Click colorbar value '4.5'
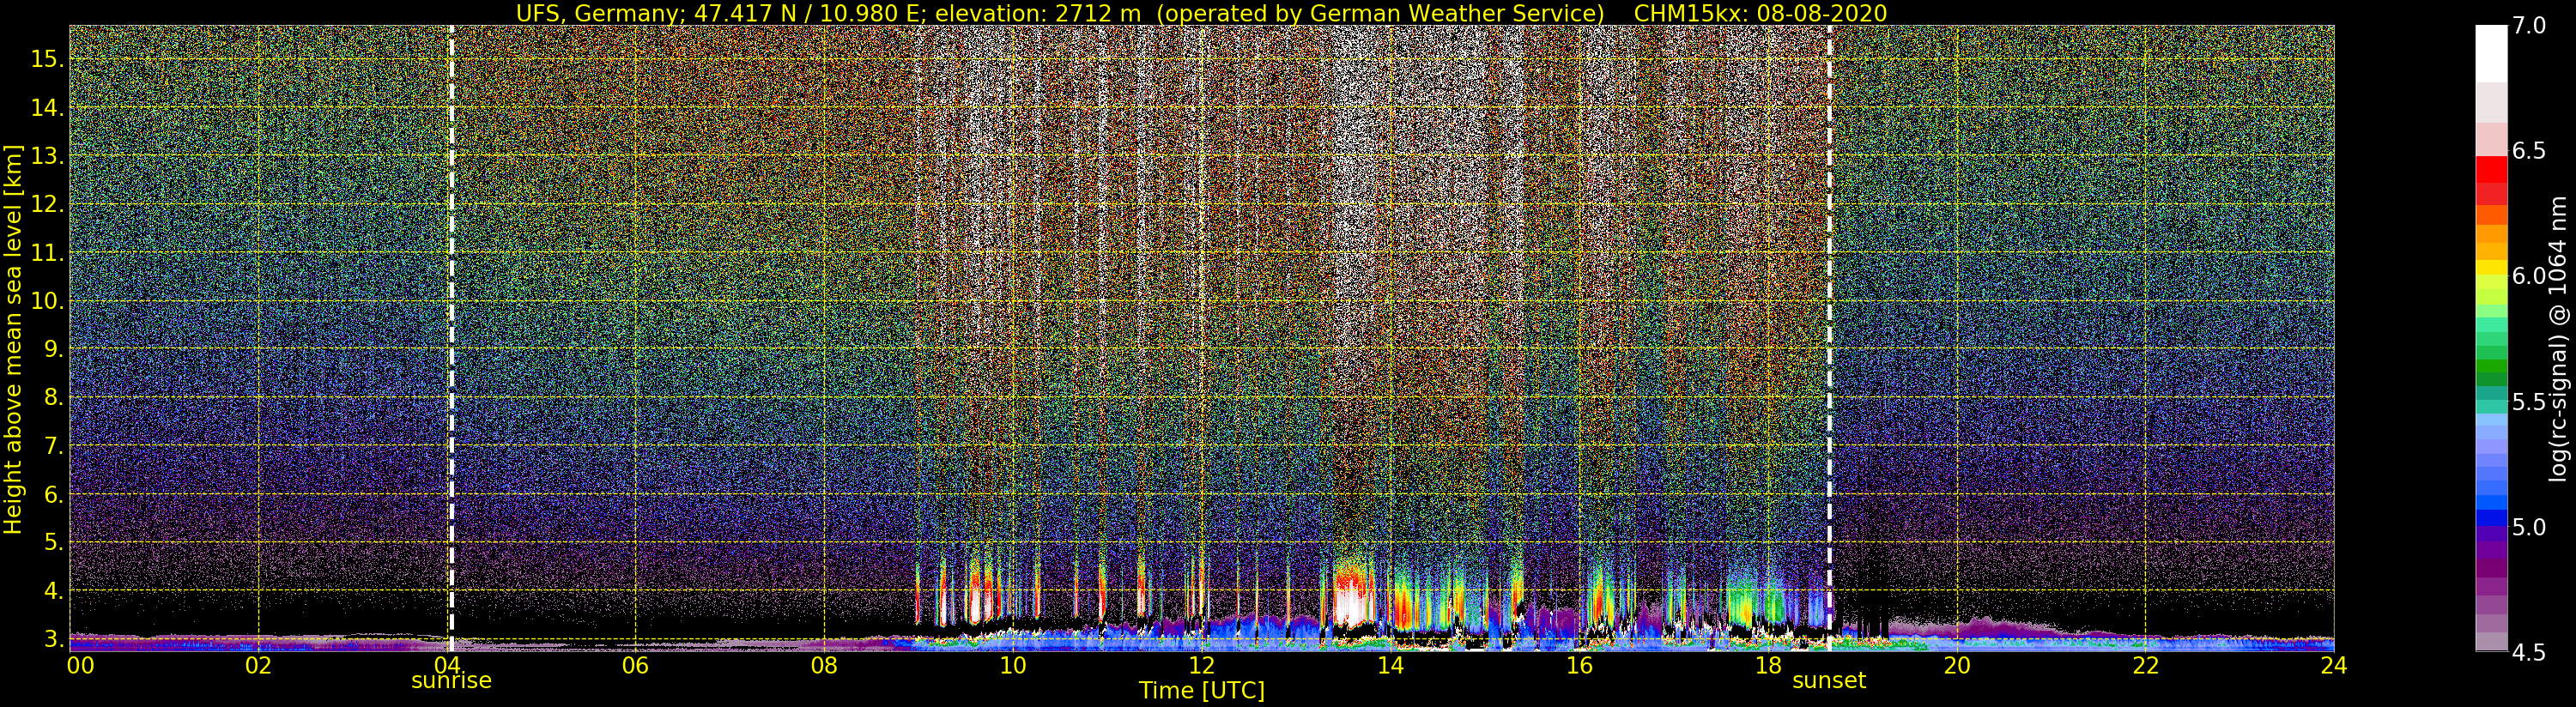2576x707 pixels. pos(2529,653)
